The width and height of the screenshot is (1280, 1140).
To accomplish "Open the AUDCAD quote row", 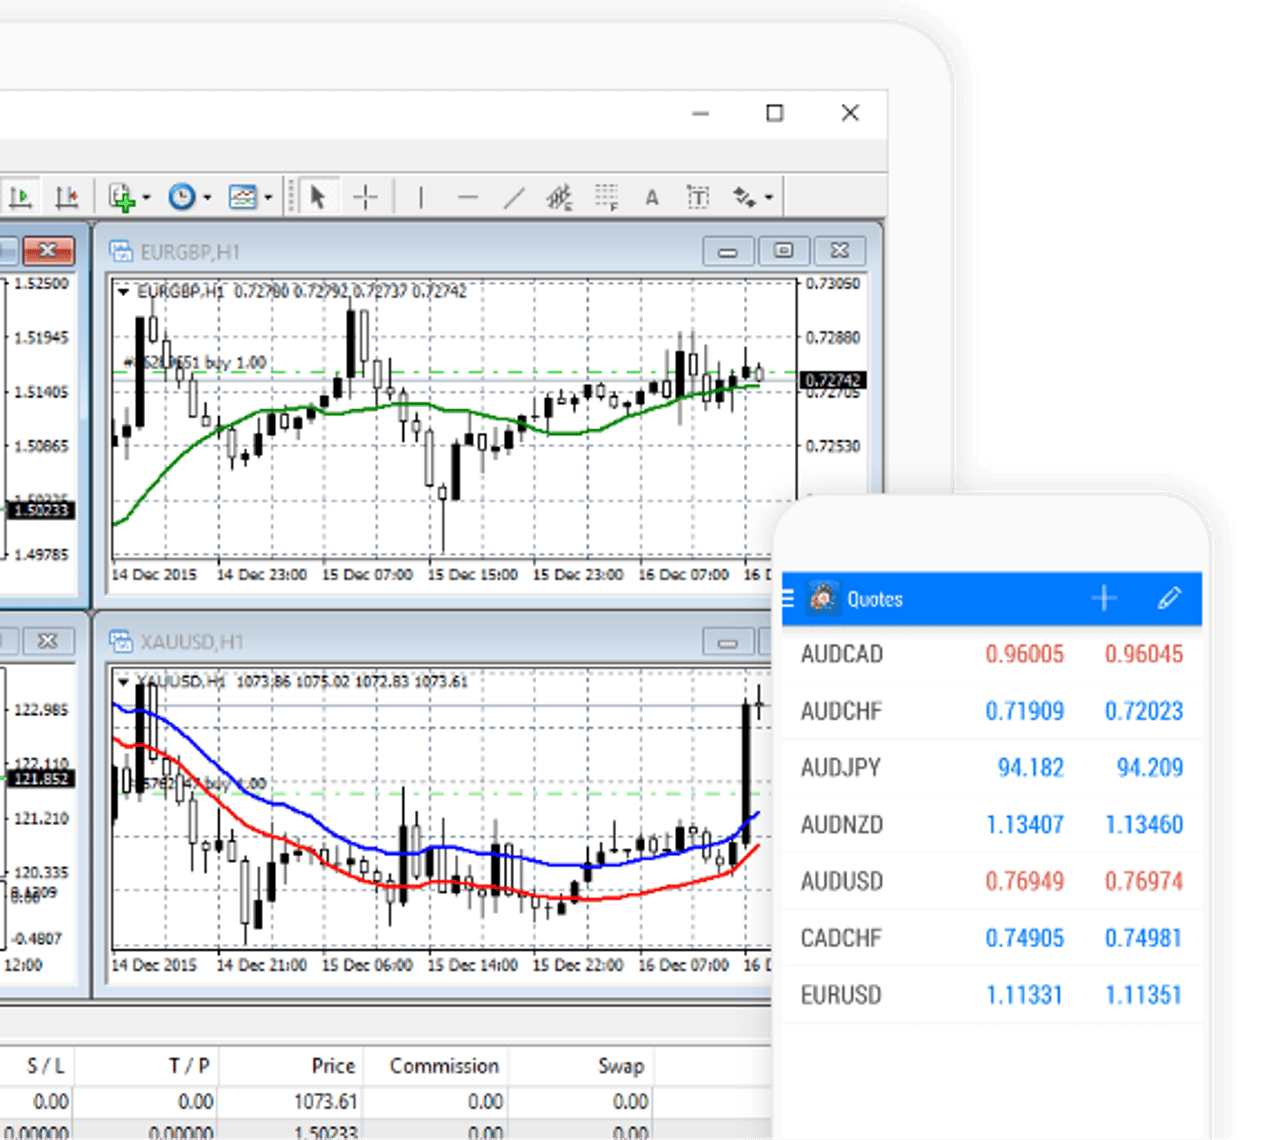I will tap(990, 654).
